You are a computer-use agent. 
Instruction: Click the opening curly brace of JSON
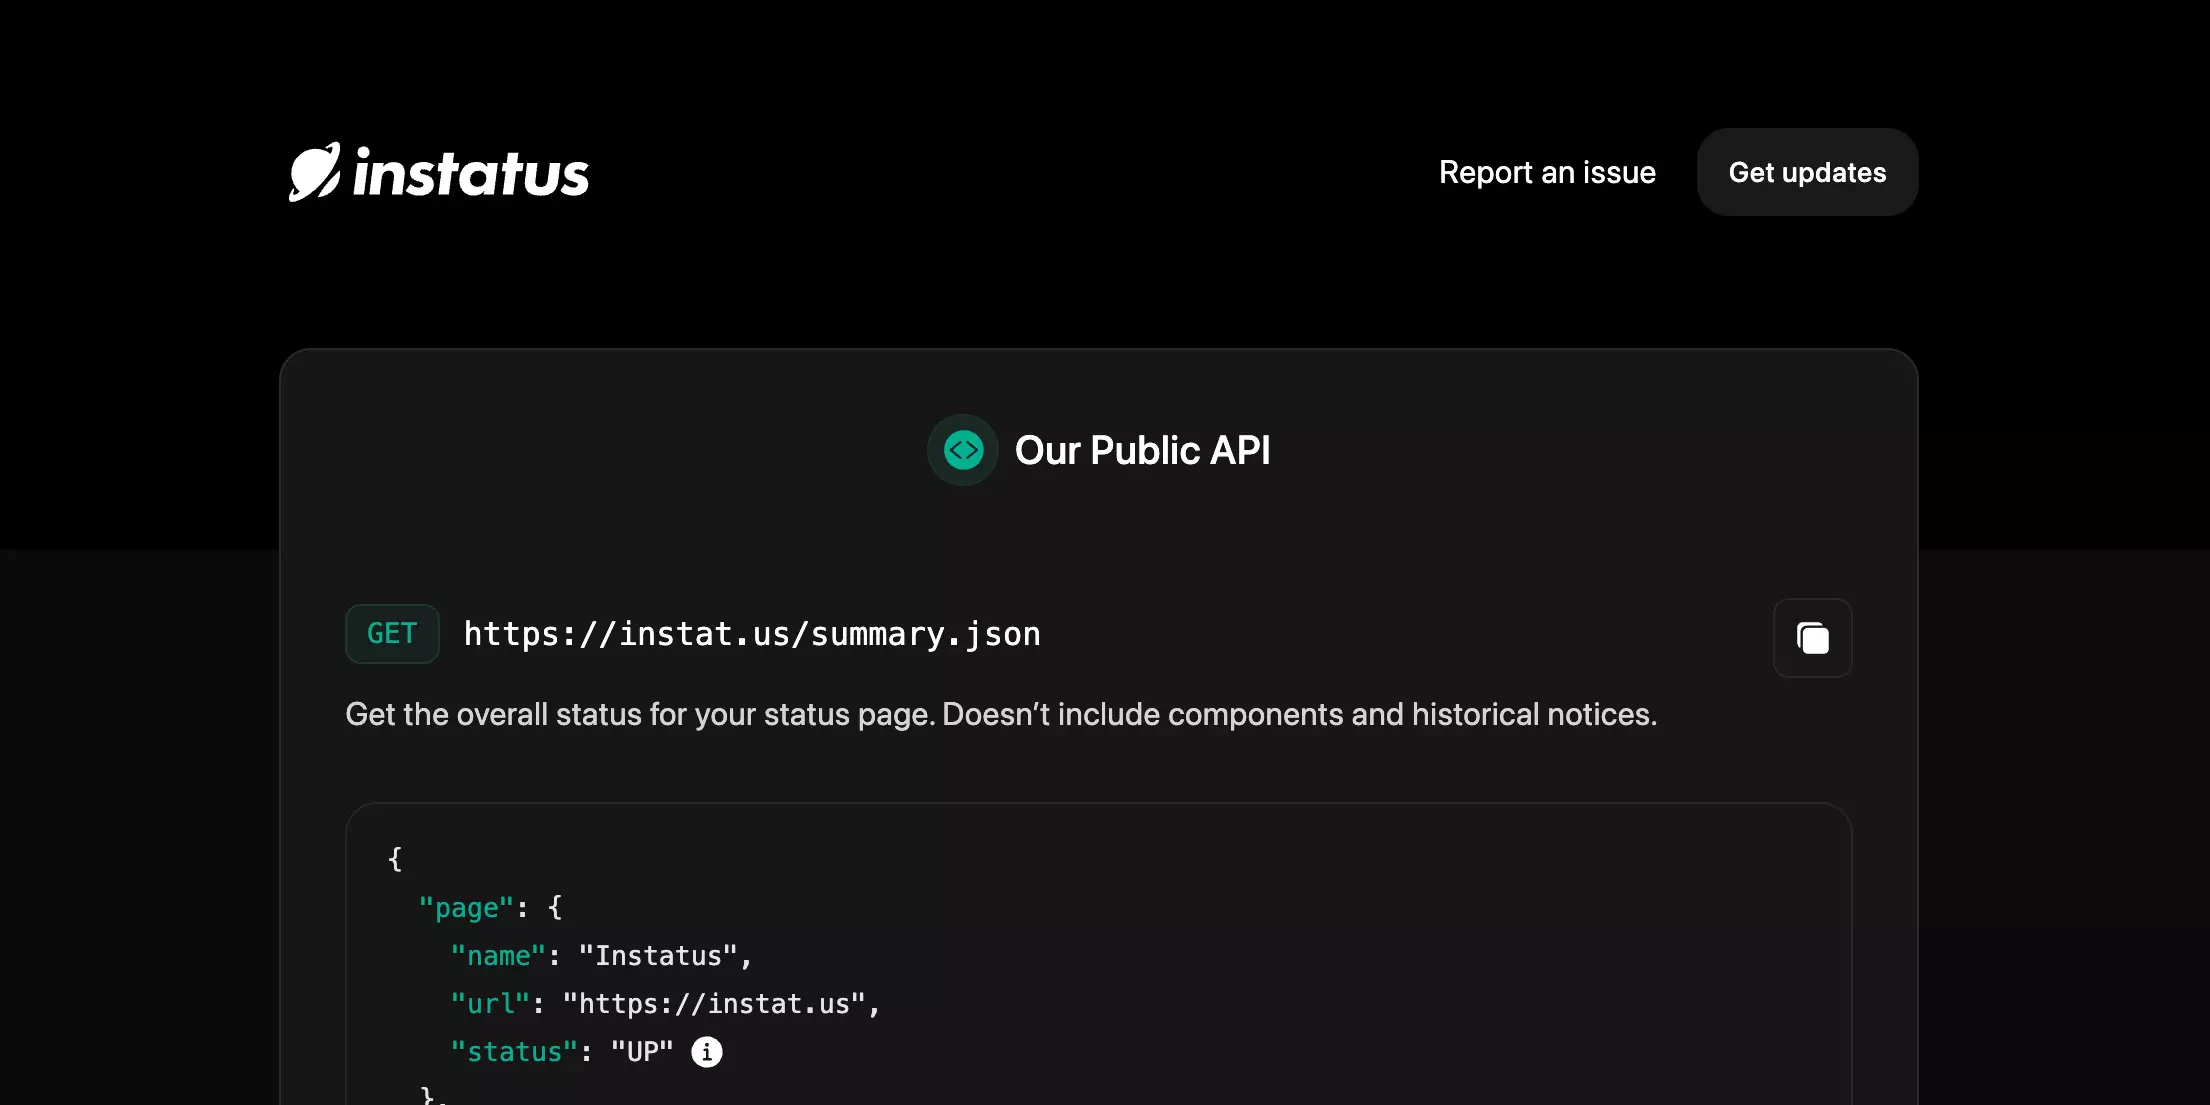[395, 859]
